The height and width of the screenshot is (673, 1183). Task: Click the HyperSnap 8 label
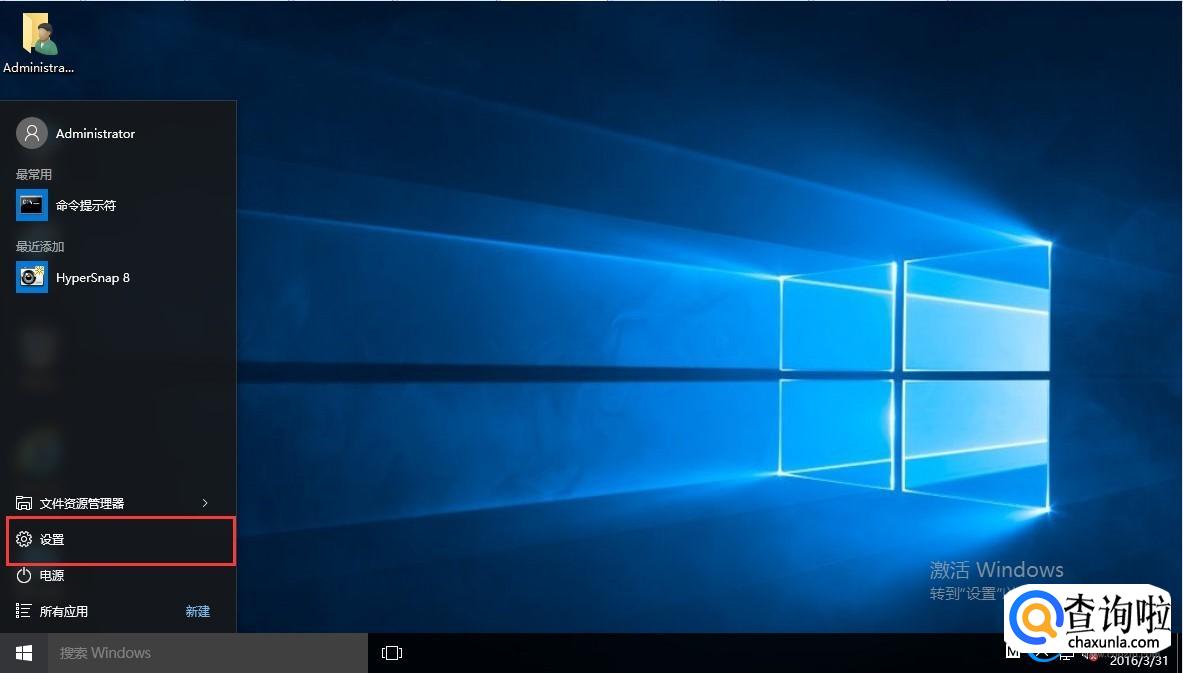[x=93, y=278]
